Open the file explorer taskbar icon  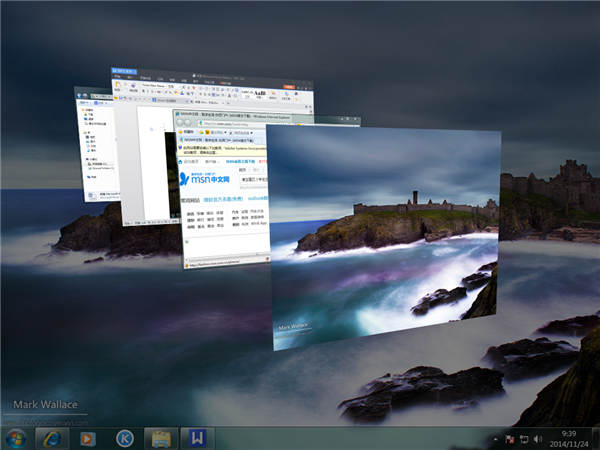(x=160, y=438)
